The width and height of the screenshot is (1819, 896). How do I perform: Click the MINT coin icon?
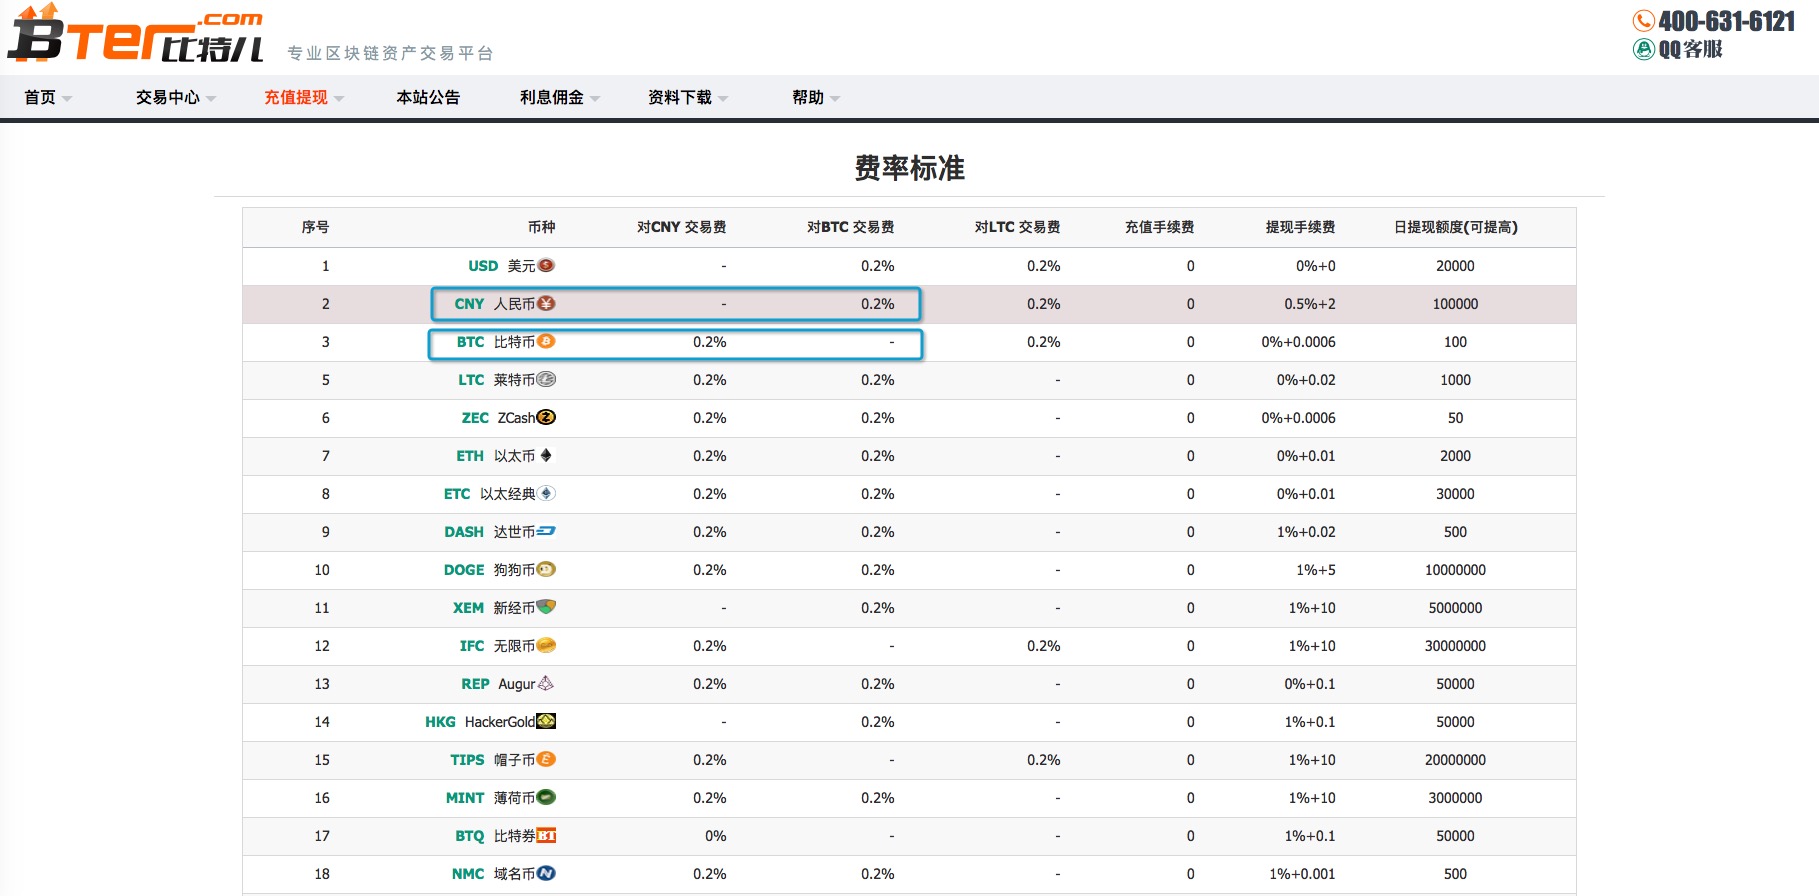click(546, 797)
